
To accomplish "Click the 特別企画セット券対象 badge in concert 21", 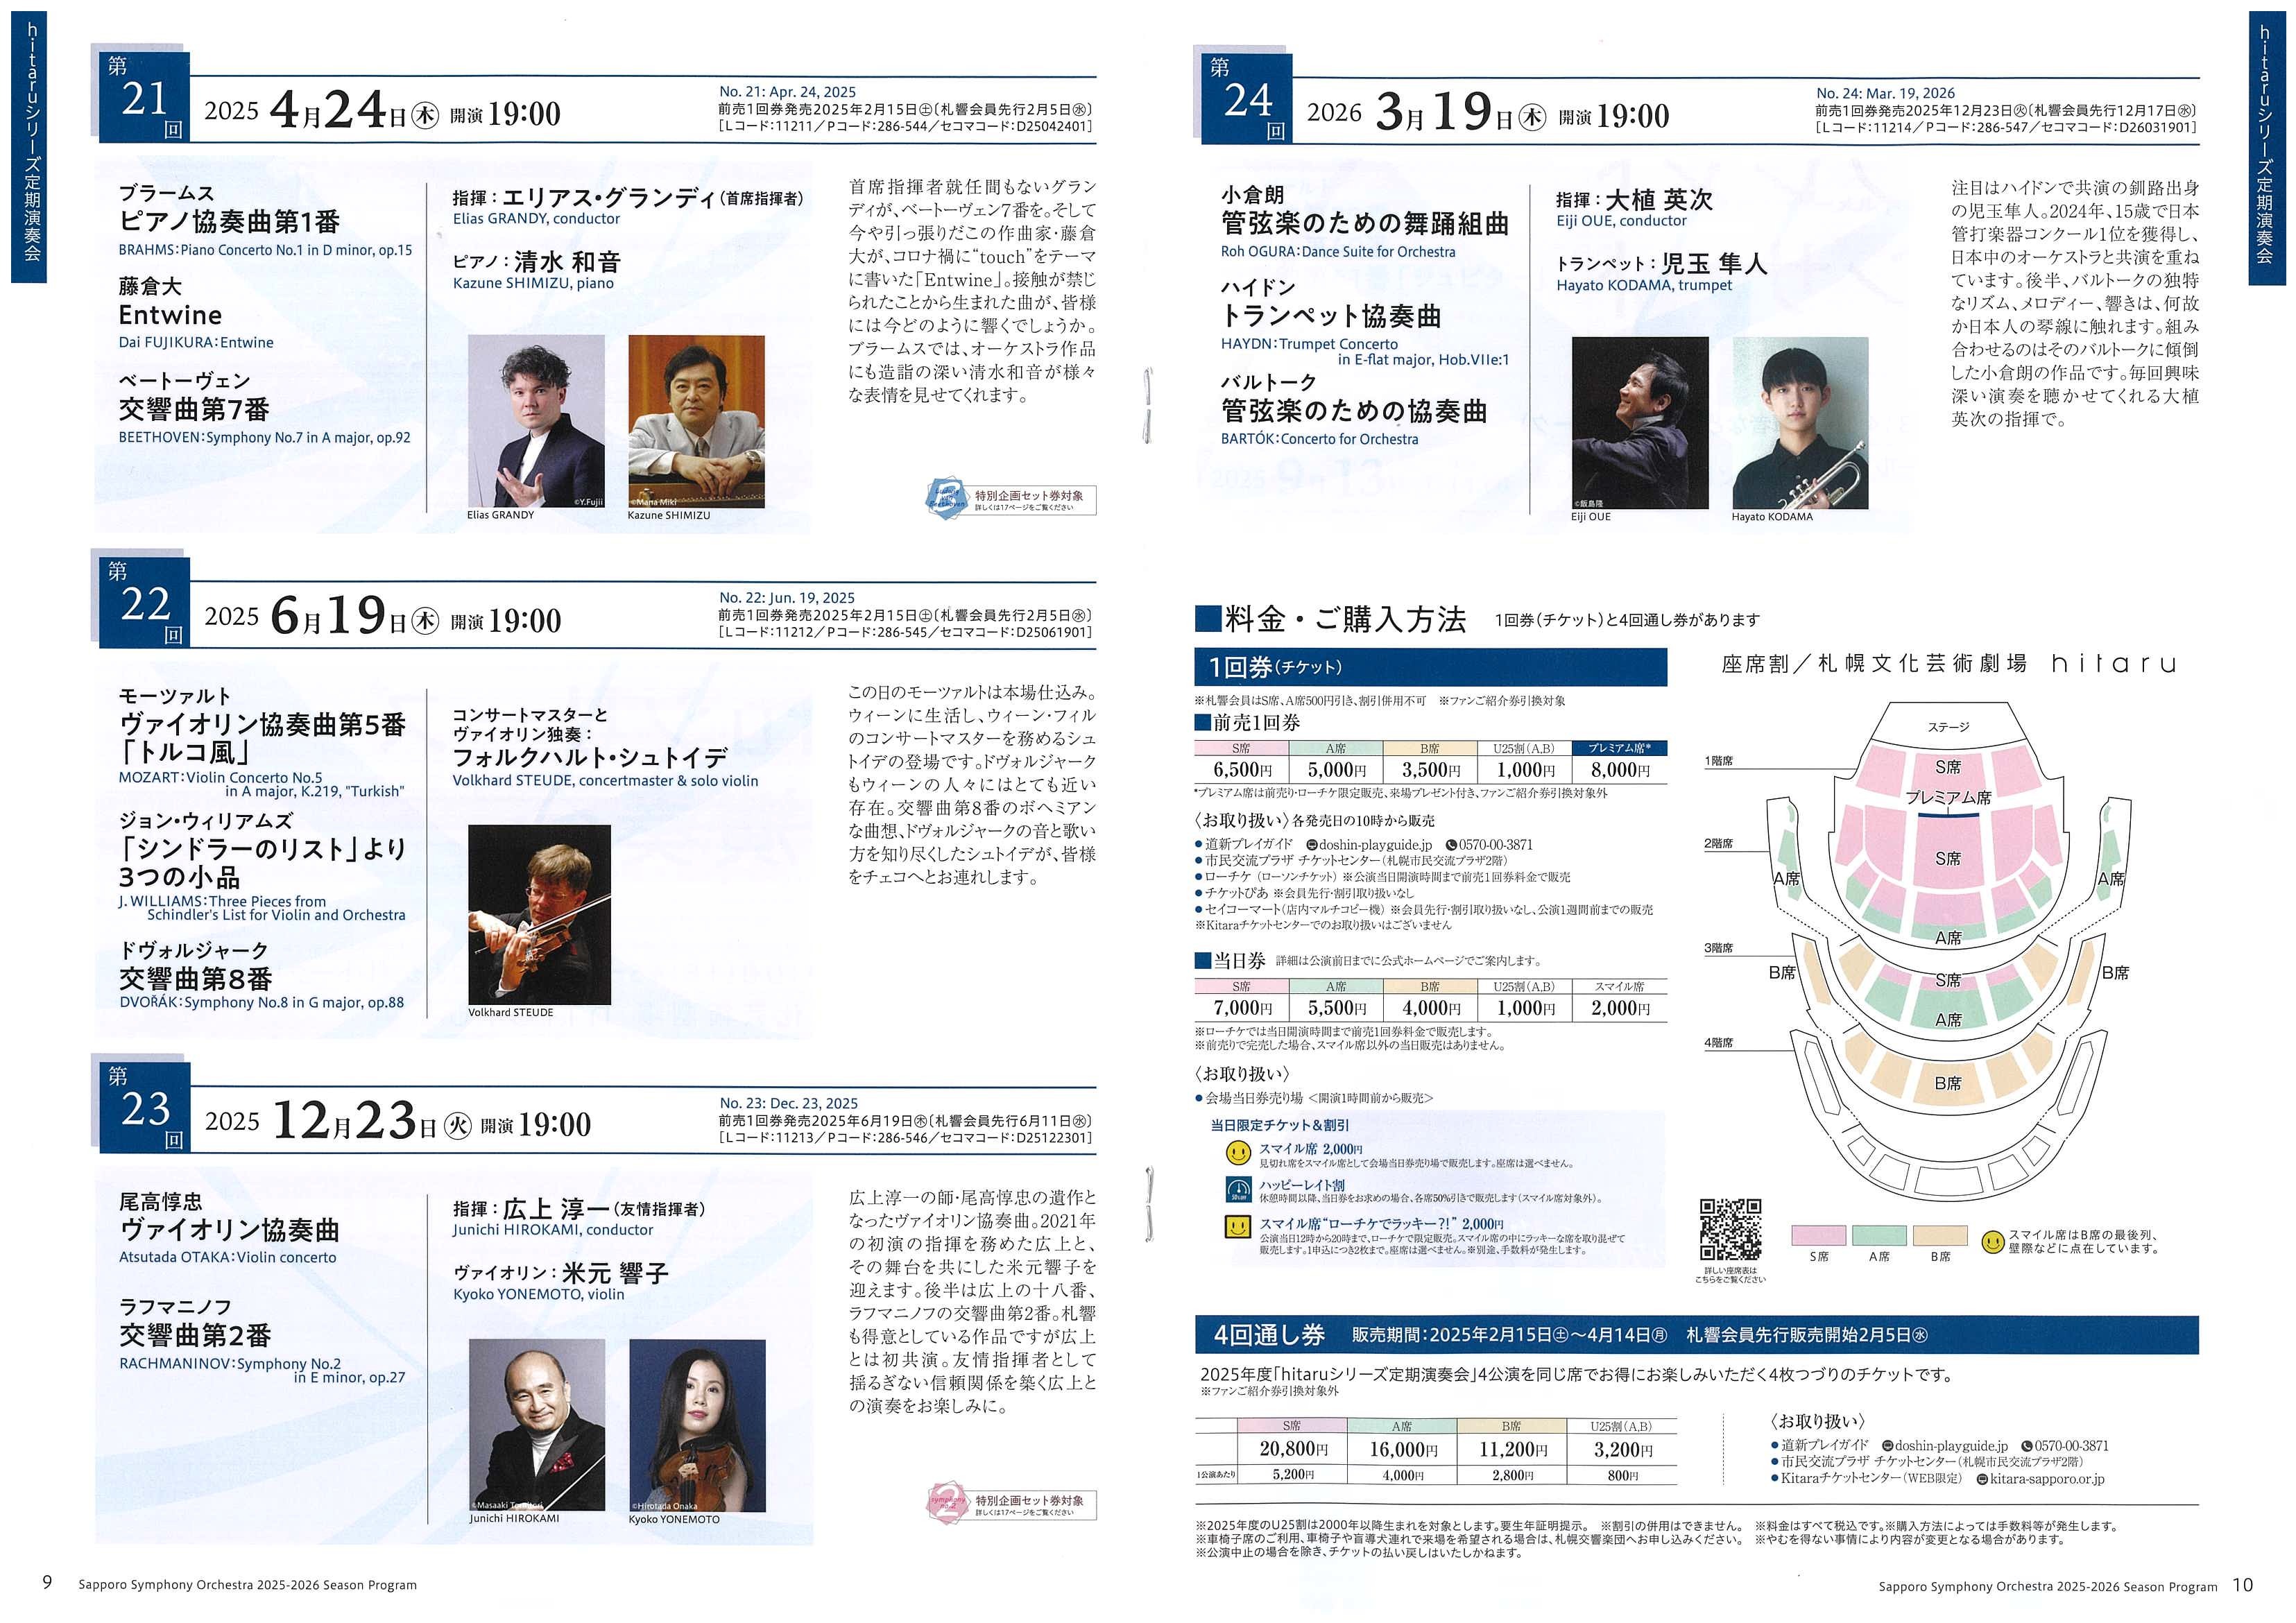I will click(1011, 498).
